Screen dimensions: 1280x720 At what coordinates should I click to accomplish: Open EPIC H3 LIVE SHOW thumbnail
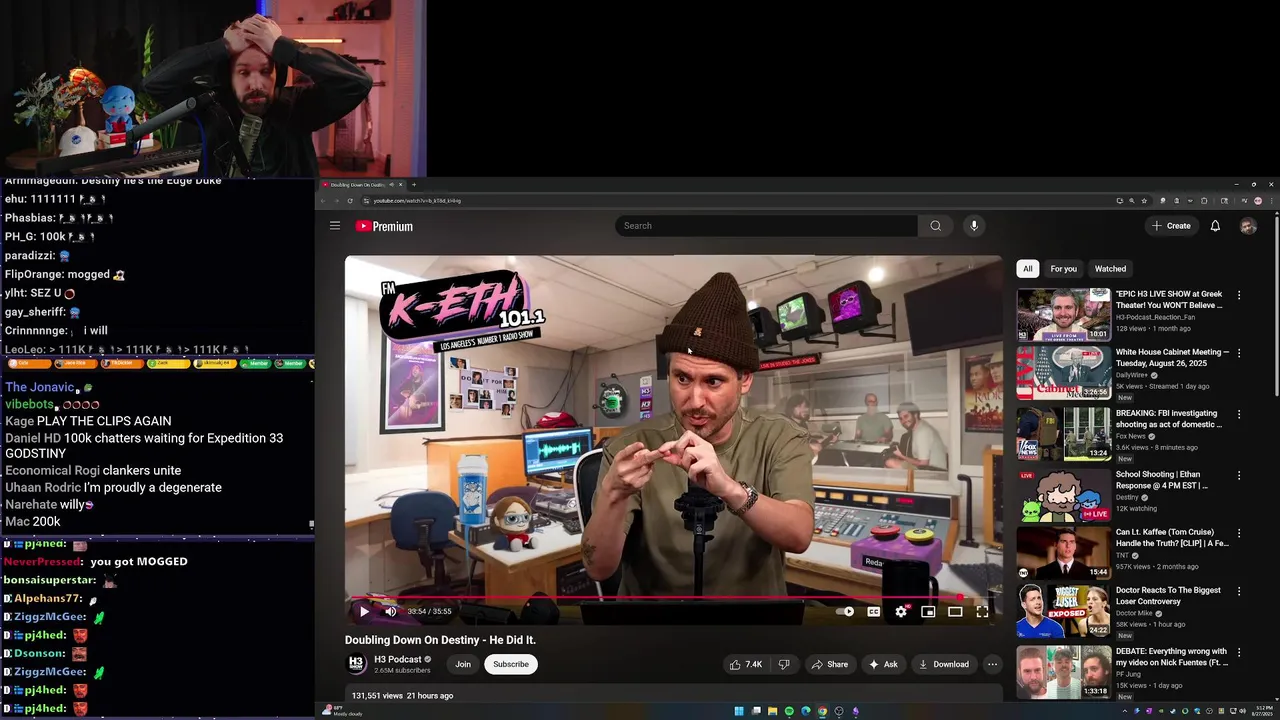[1064, 315]
